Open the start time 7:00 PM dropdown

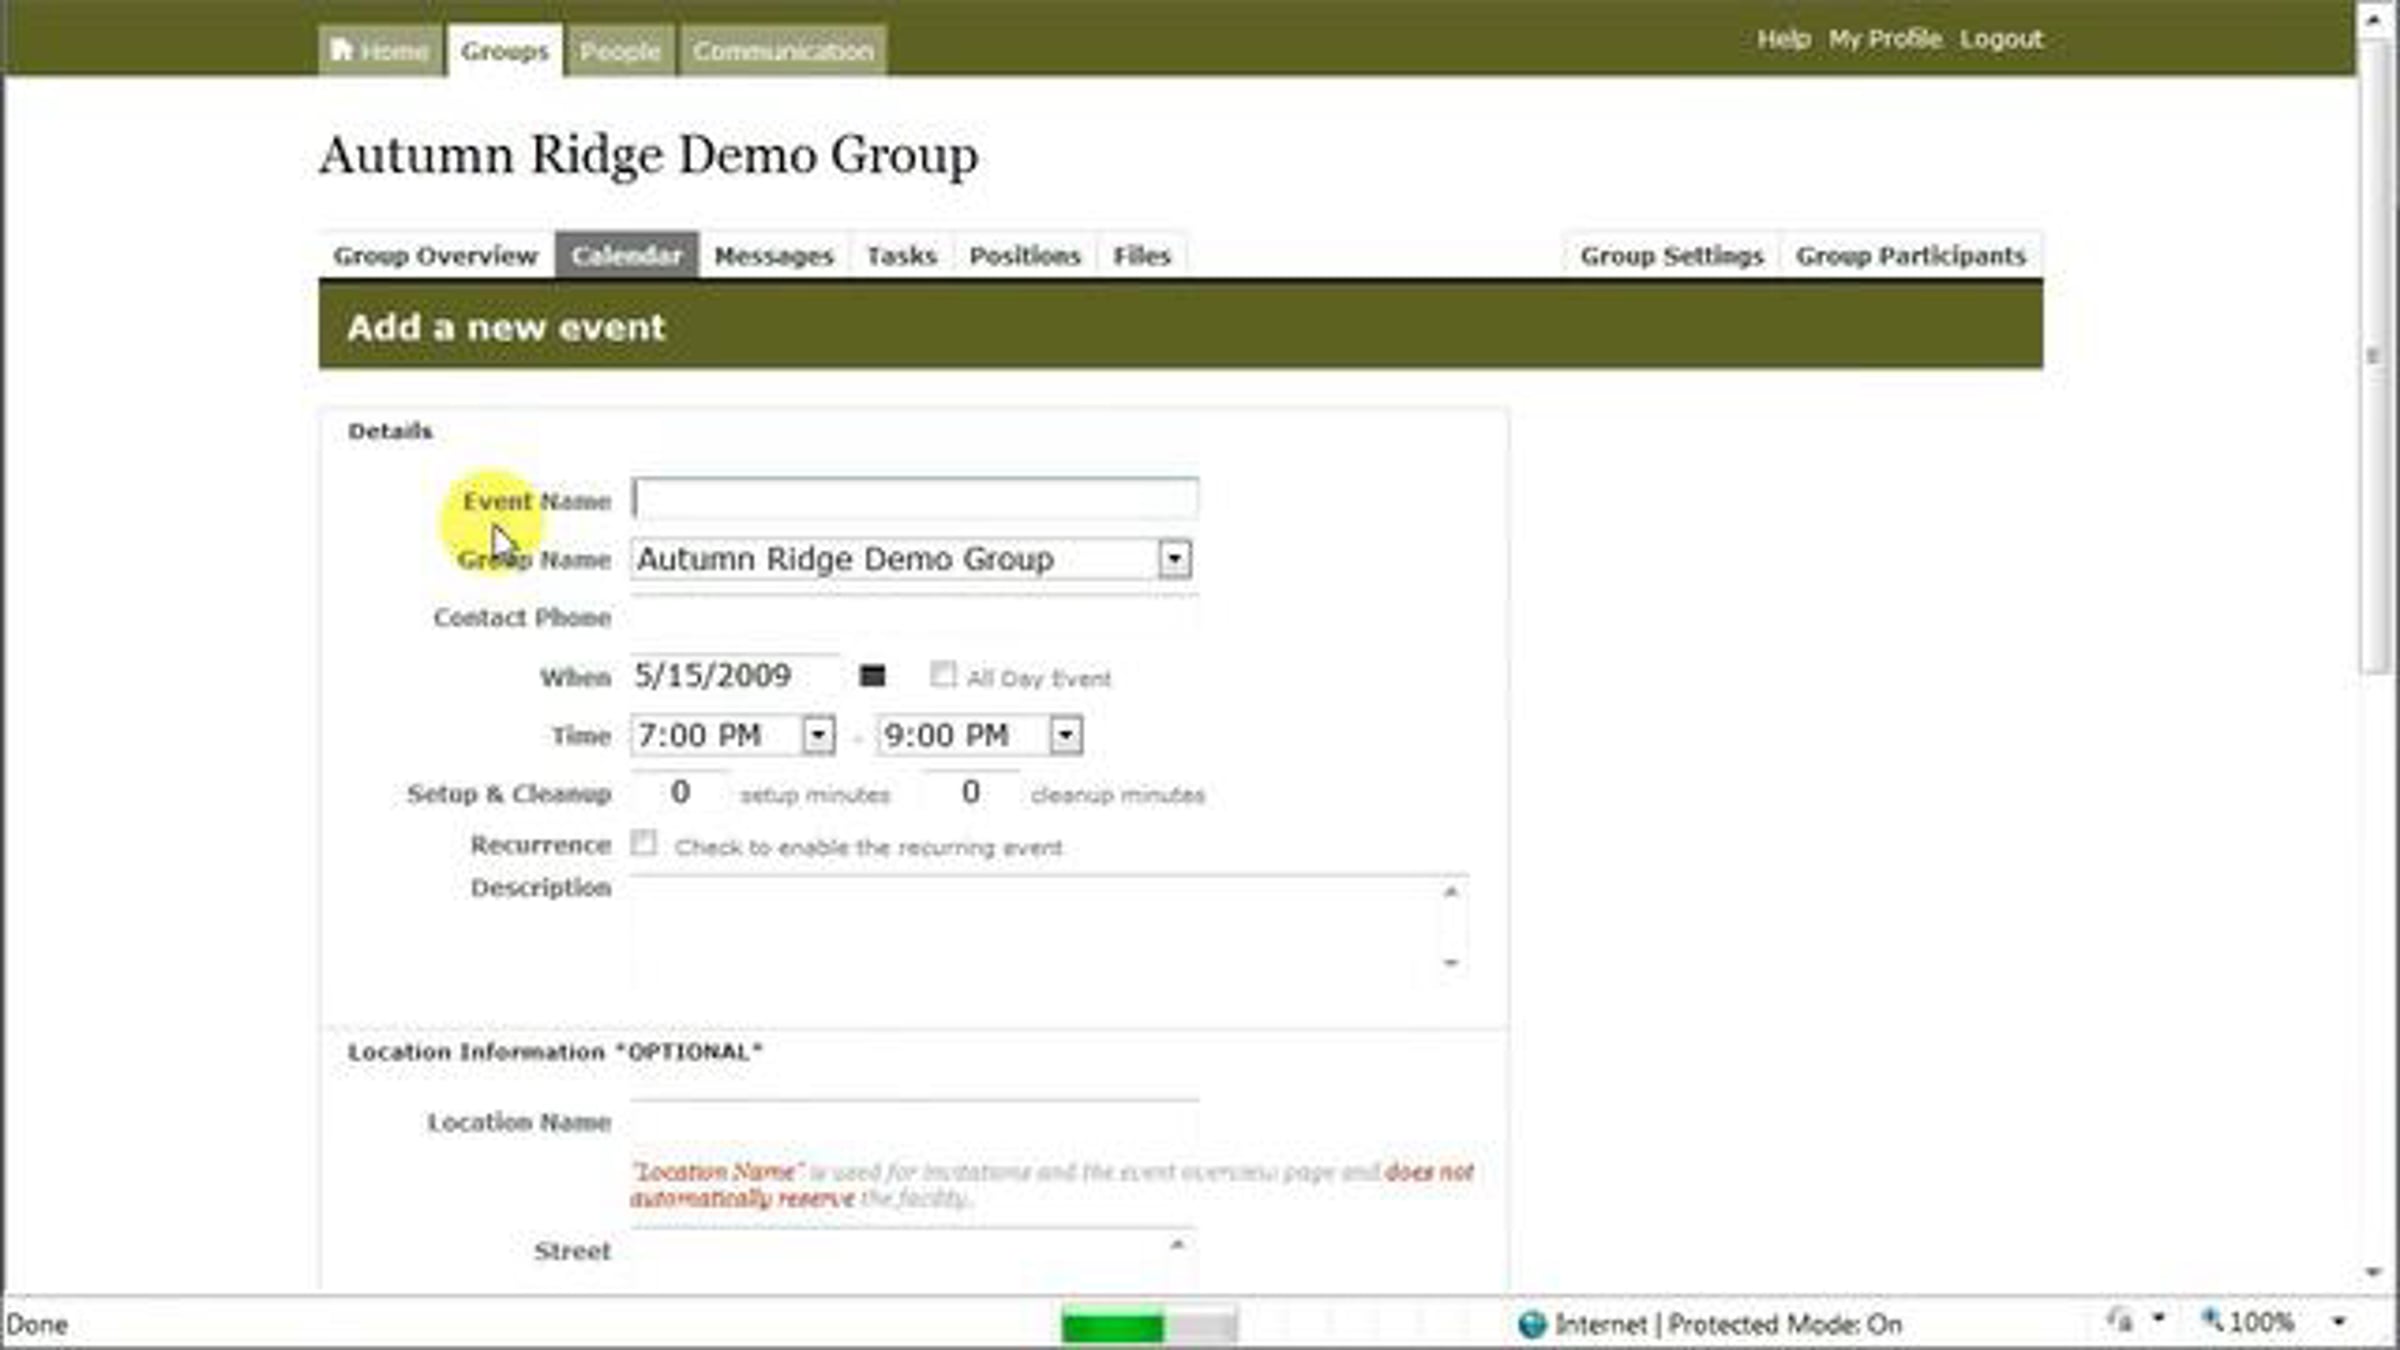click(x=818, y=736)
